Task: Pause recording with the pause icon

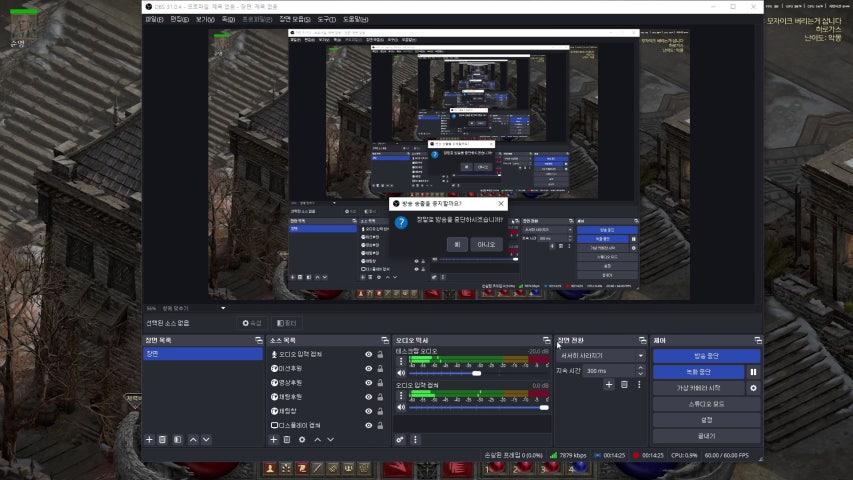Action: coord(753,372)
